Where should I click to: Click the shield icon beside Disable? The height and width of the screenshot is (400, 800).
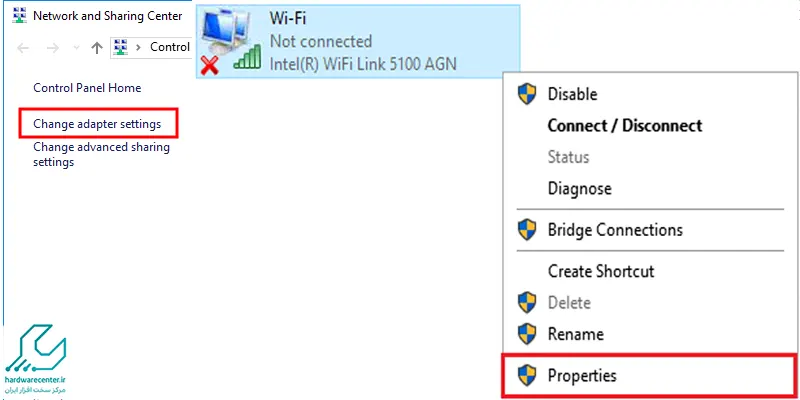(x=526, y=94)
